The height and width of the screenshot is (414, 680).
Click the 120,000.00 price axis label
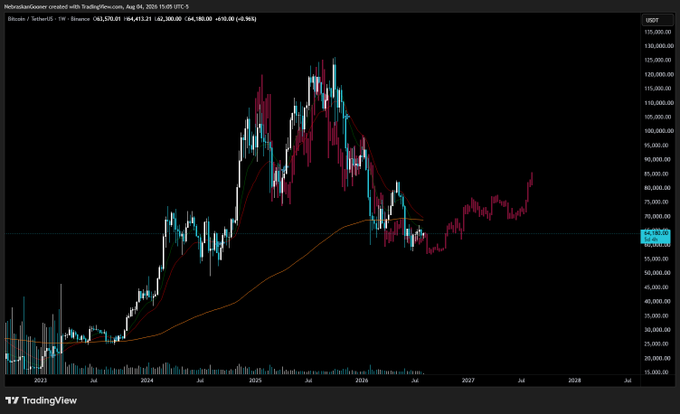pyautogui.click(x=659, y=75)
